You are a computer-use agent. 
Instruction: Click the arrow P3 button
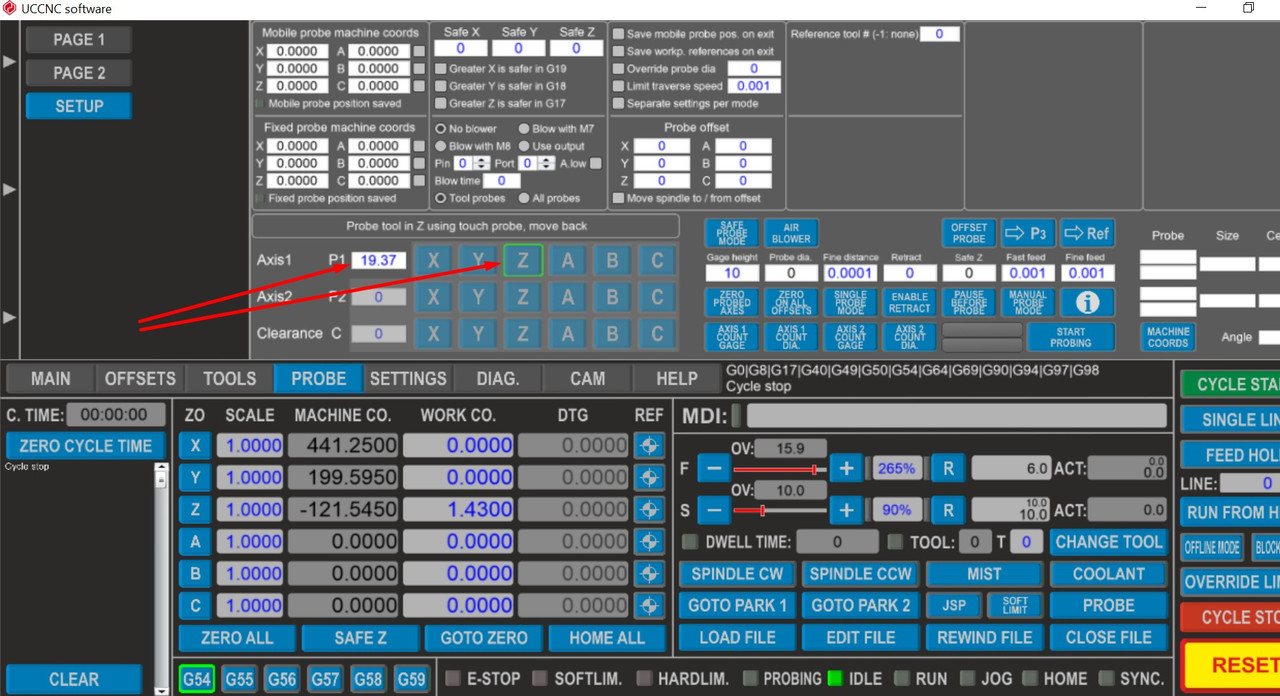[1028, 233]
